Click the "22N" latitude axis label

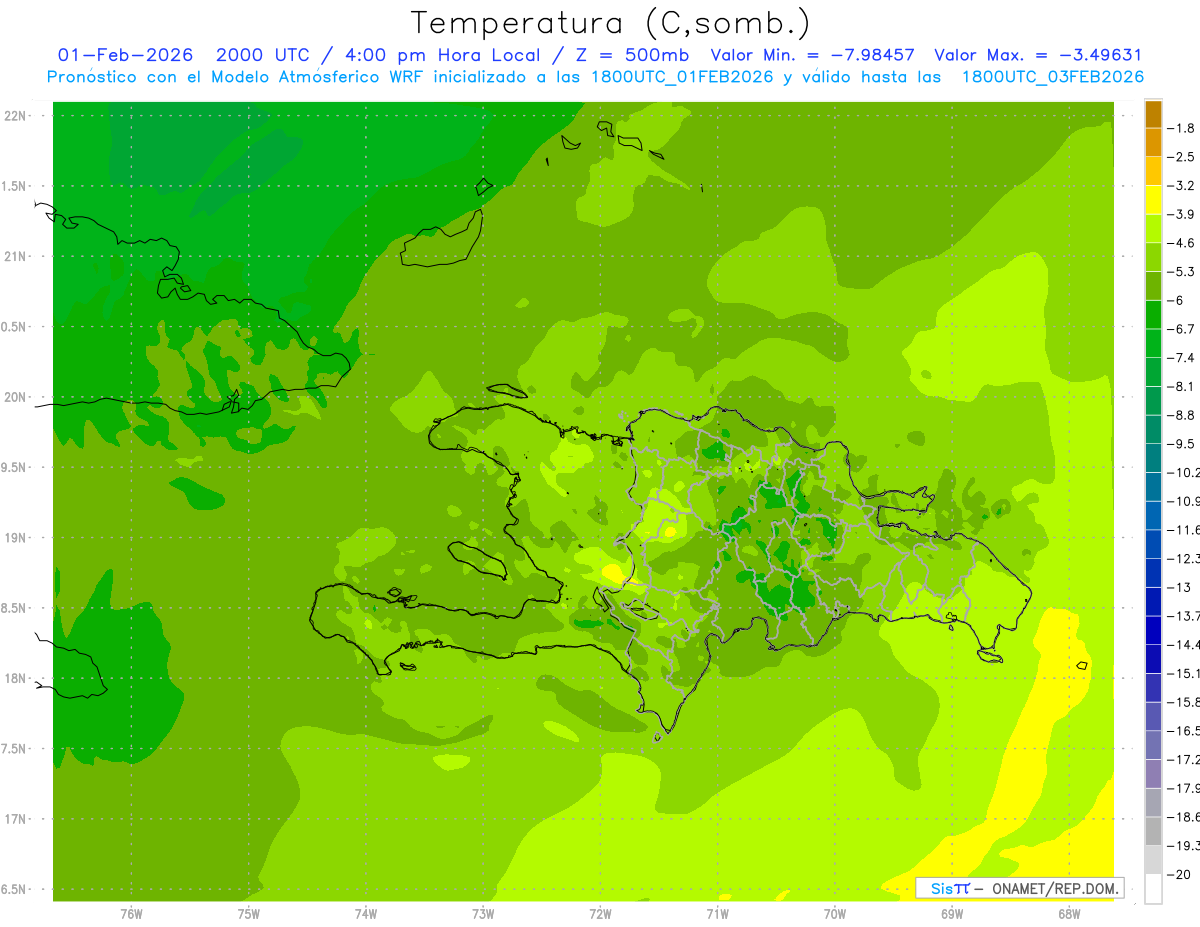tap(16, 116)
